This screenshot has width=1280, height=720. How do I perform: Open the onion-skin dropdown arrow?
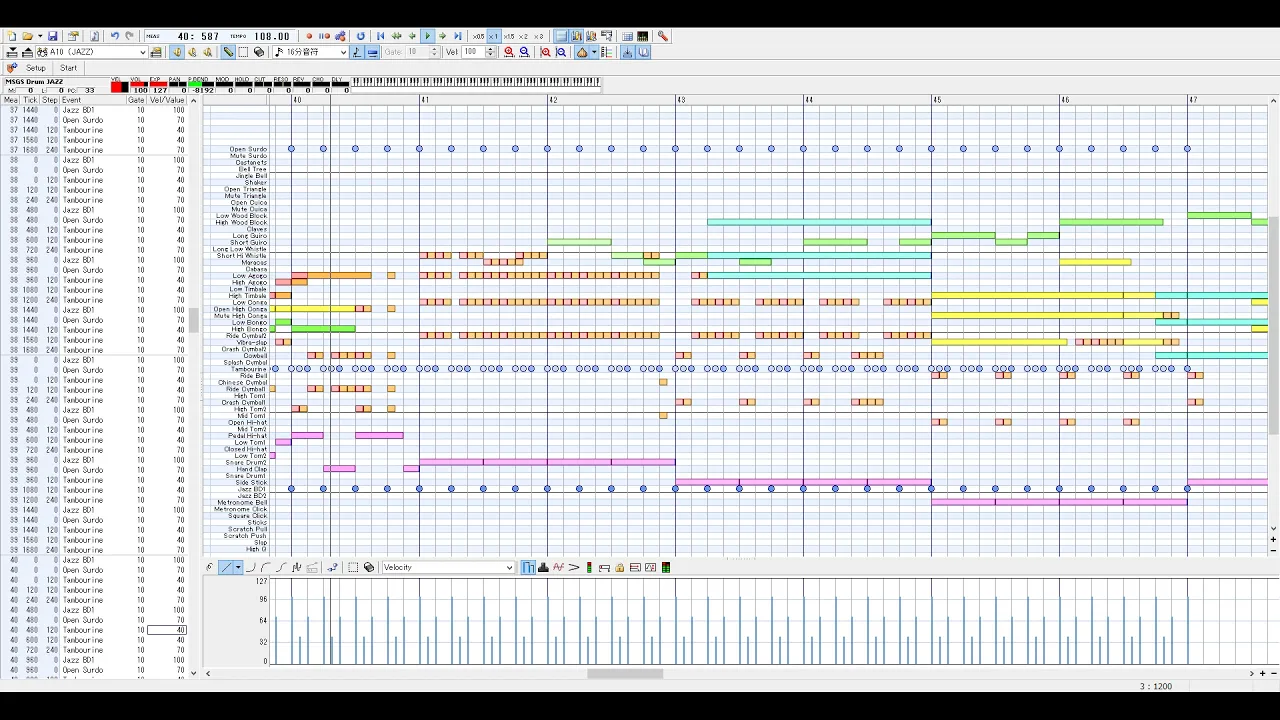[594, 52]
